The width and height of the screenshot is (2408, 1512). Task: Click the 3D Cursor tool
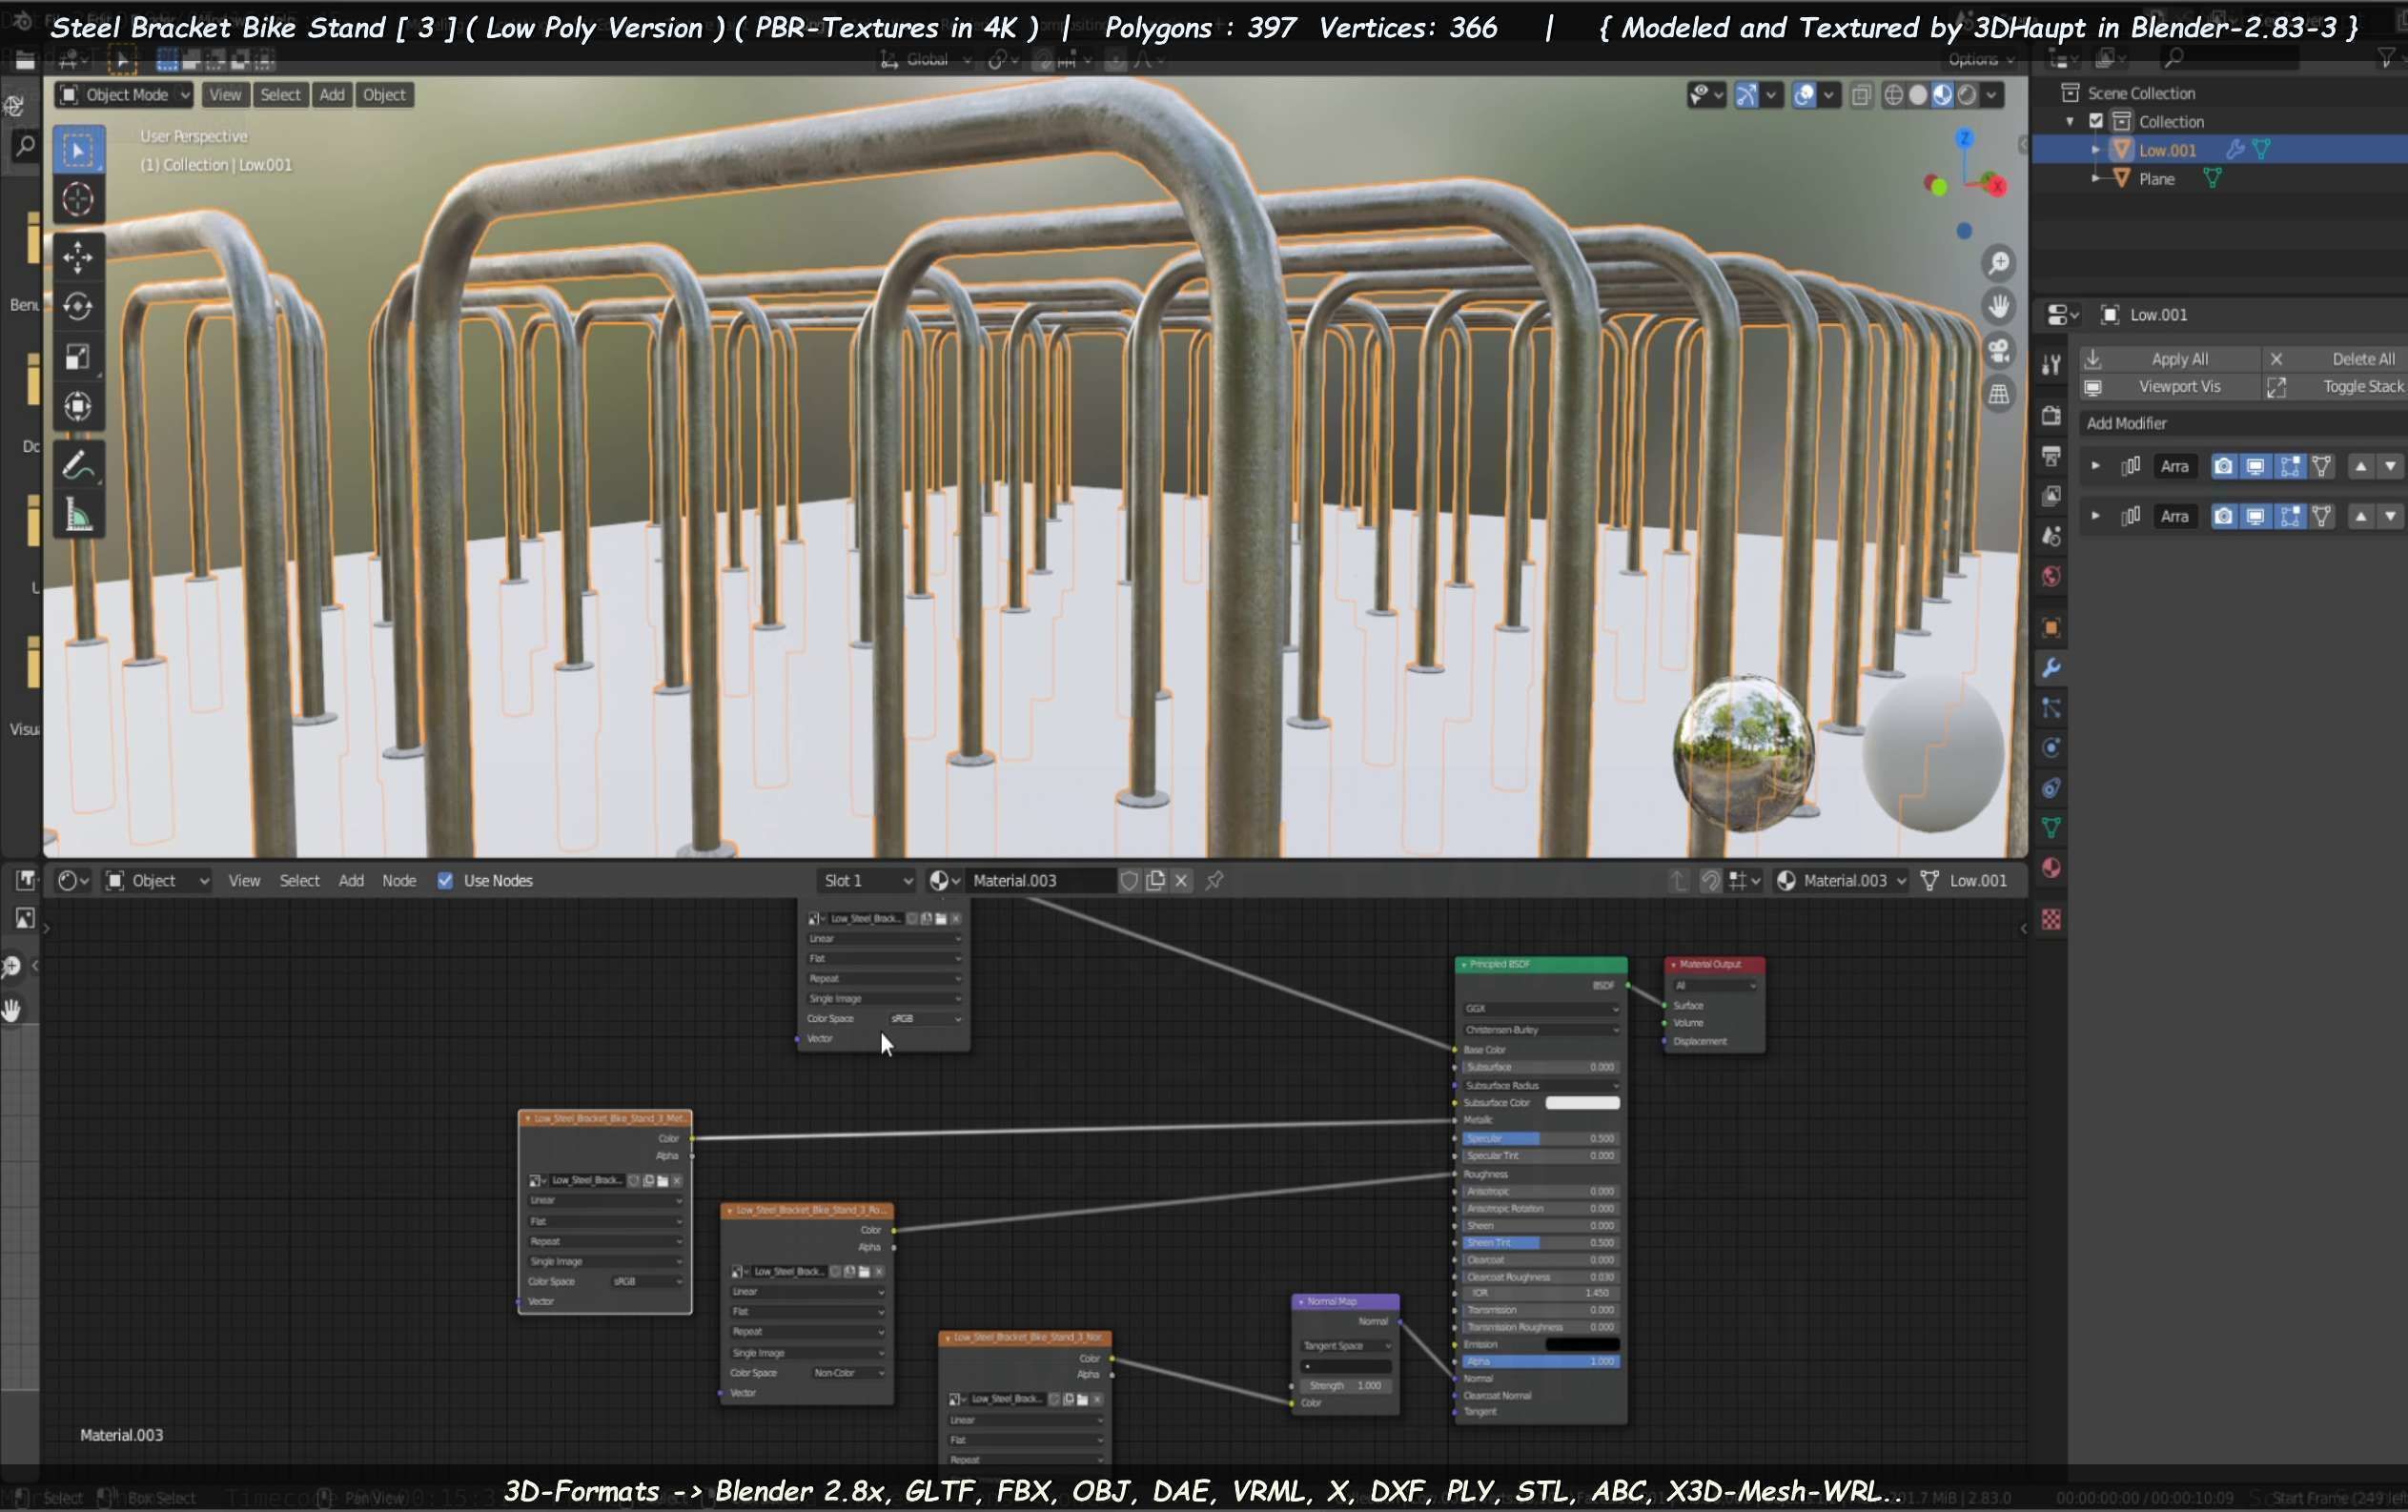[x=78, y=200]
